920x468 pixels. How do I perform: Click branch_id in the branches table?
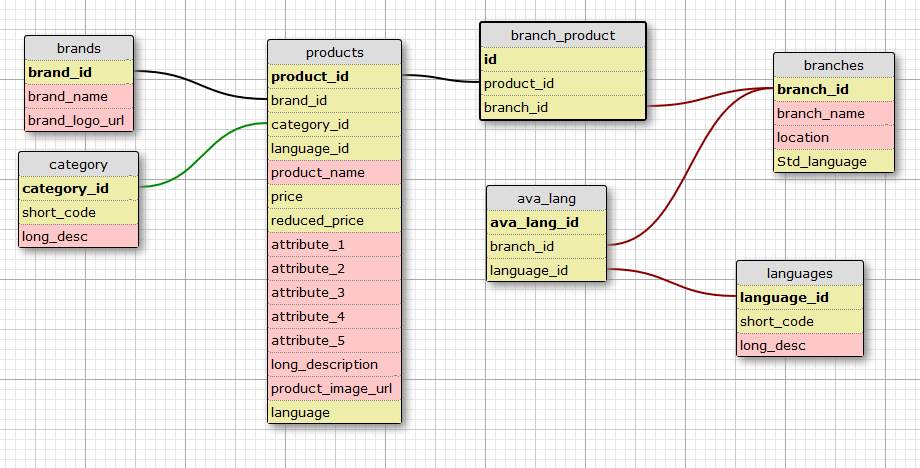click(834, 89)
